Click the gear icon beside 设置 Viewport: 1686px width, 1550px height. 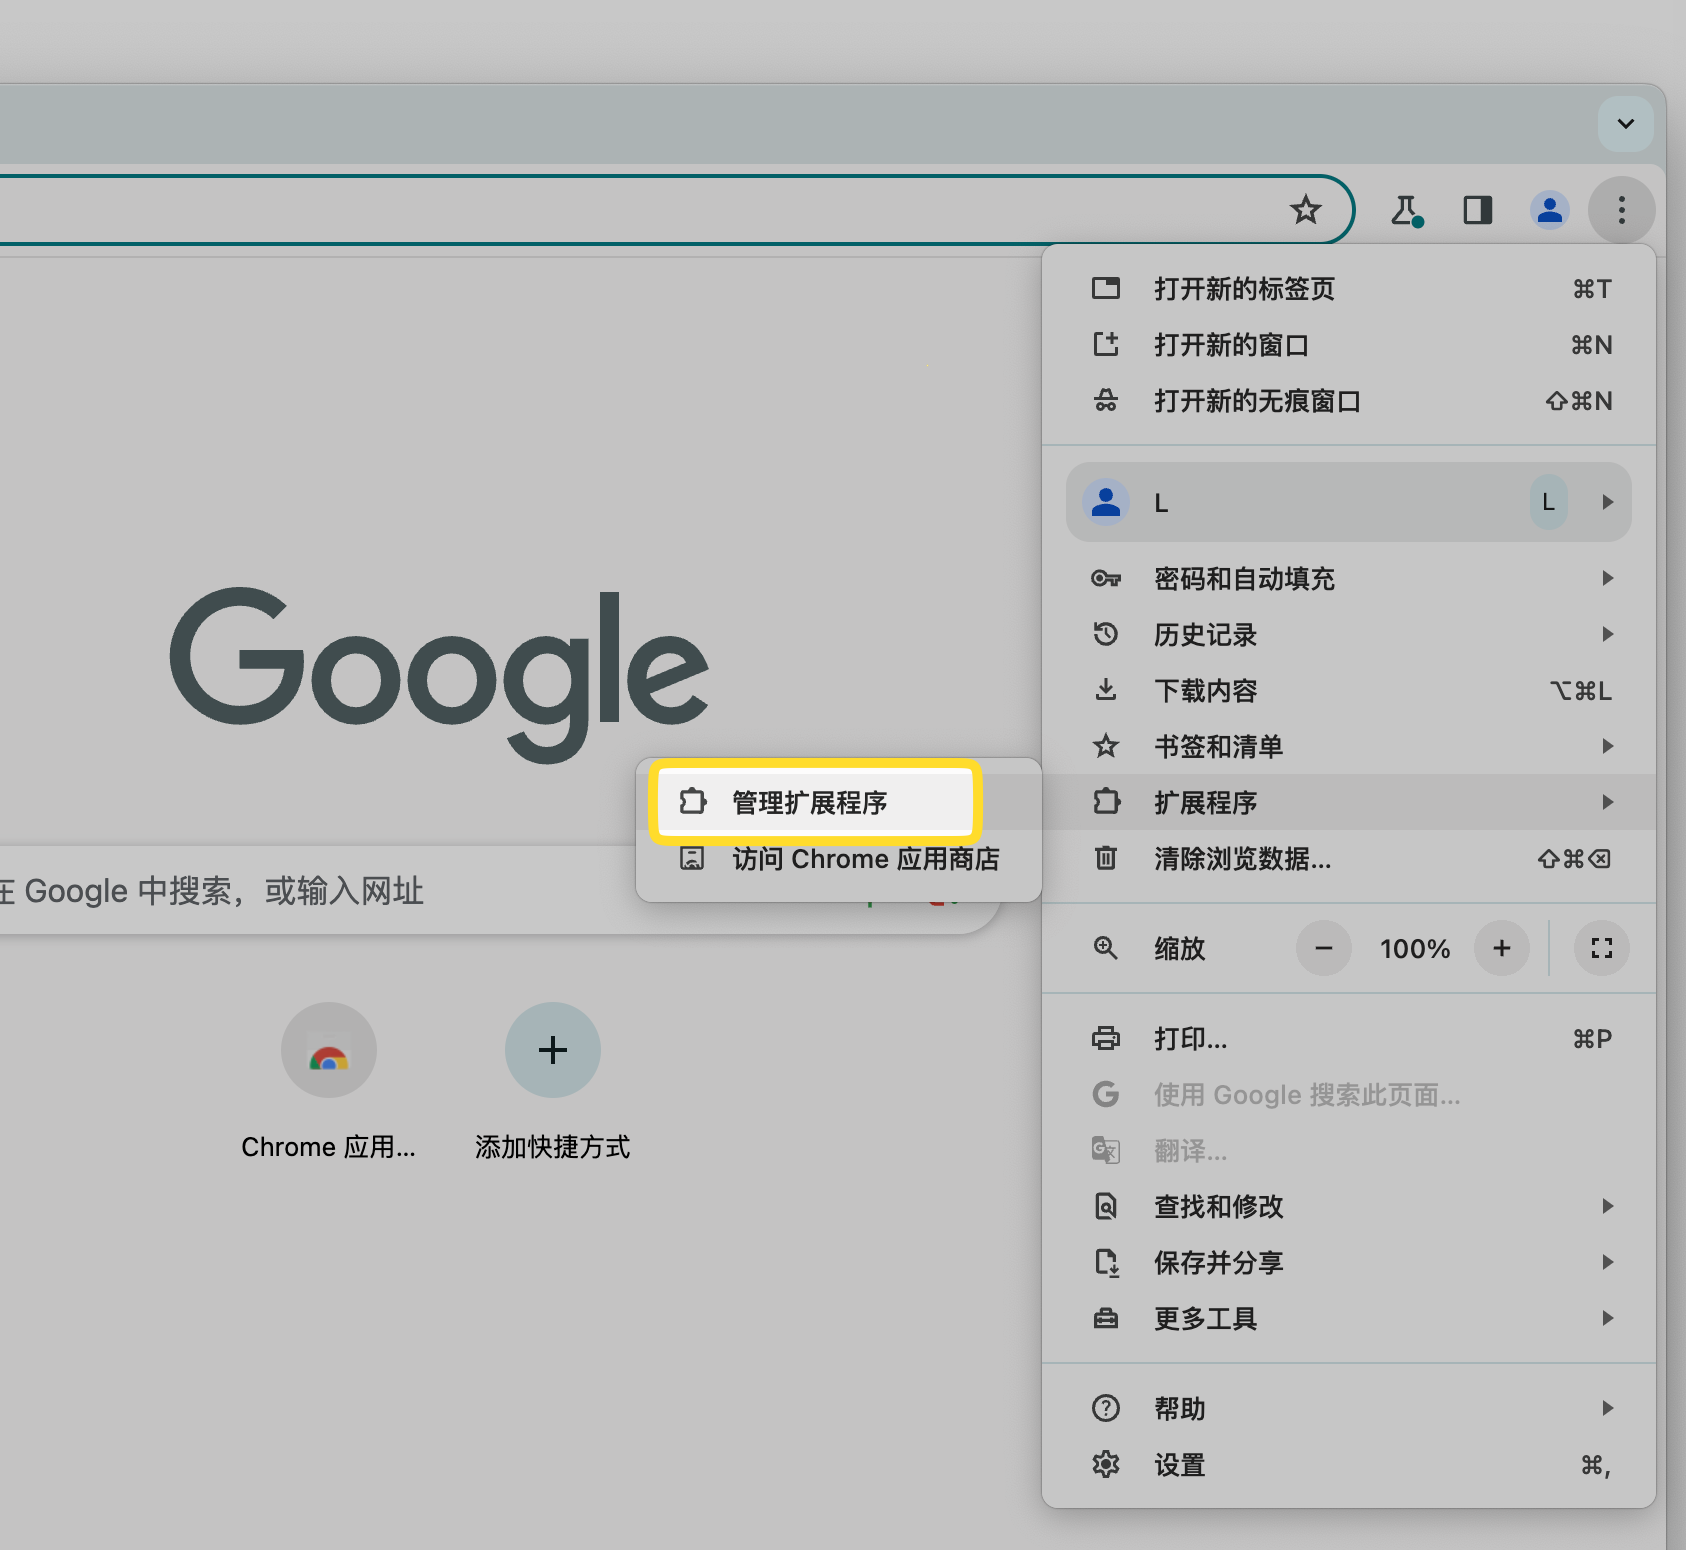click(x=1106, y=1465)
